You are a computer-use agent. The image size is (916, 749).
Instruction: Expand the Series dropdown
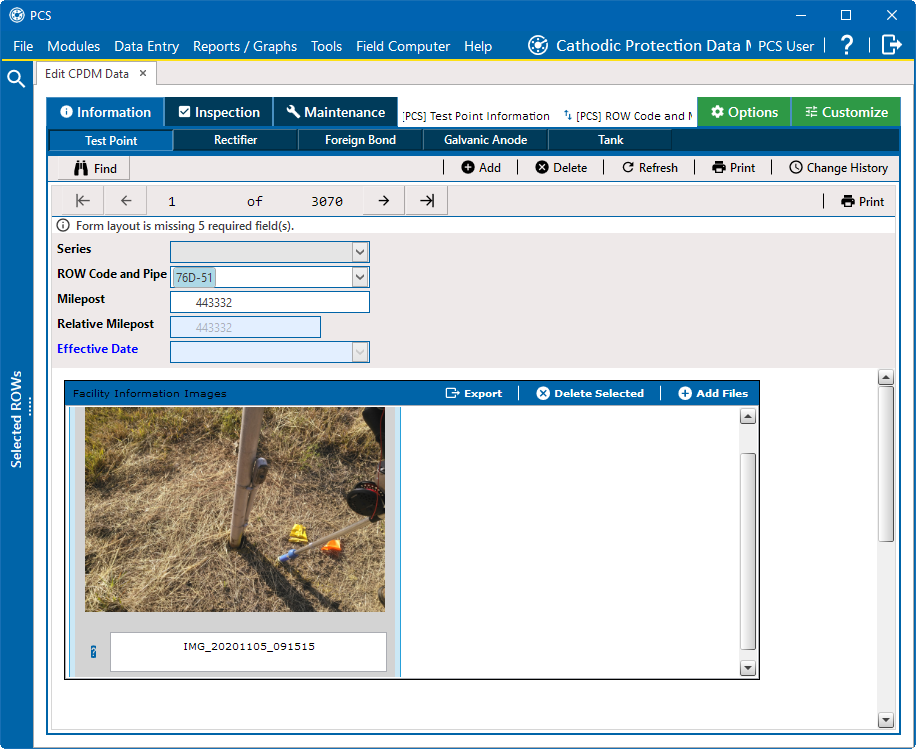pos(360,252)
